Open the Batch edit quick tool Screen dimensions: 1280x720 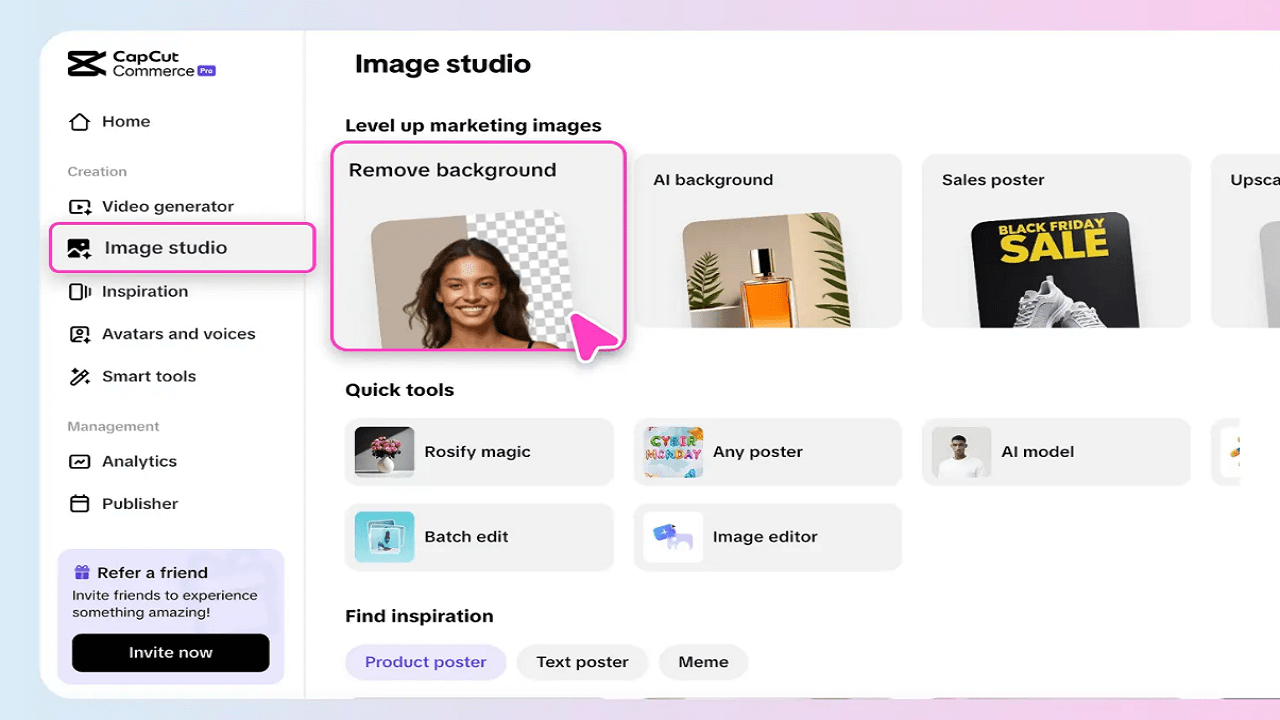pyautogui.click(x=478, y=537)
